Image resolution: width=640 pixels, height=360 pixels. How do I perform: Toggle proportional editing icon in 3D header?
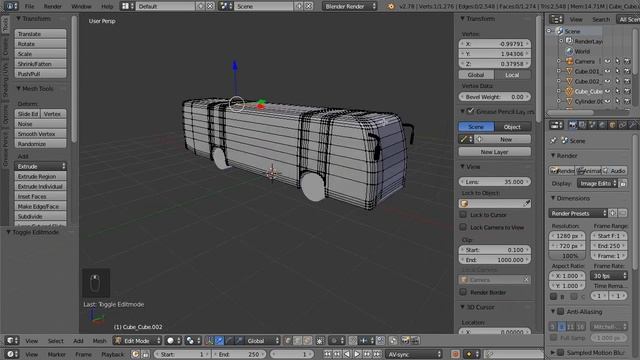tap(337, 340)
